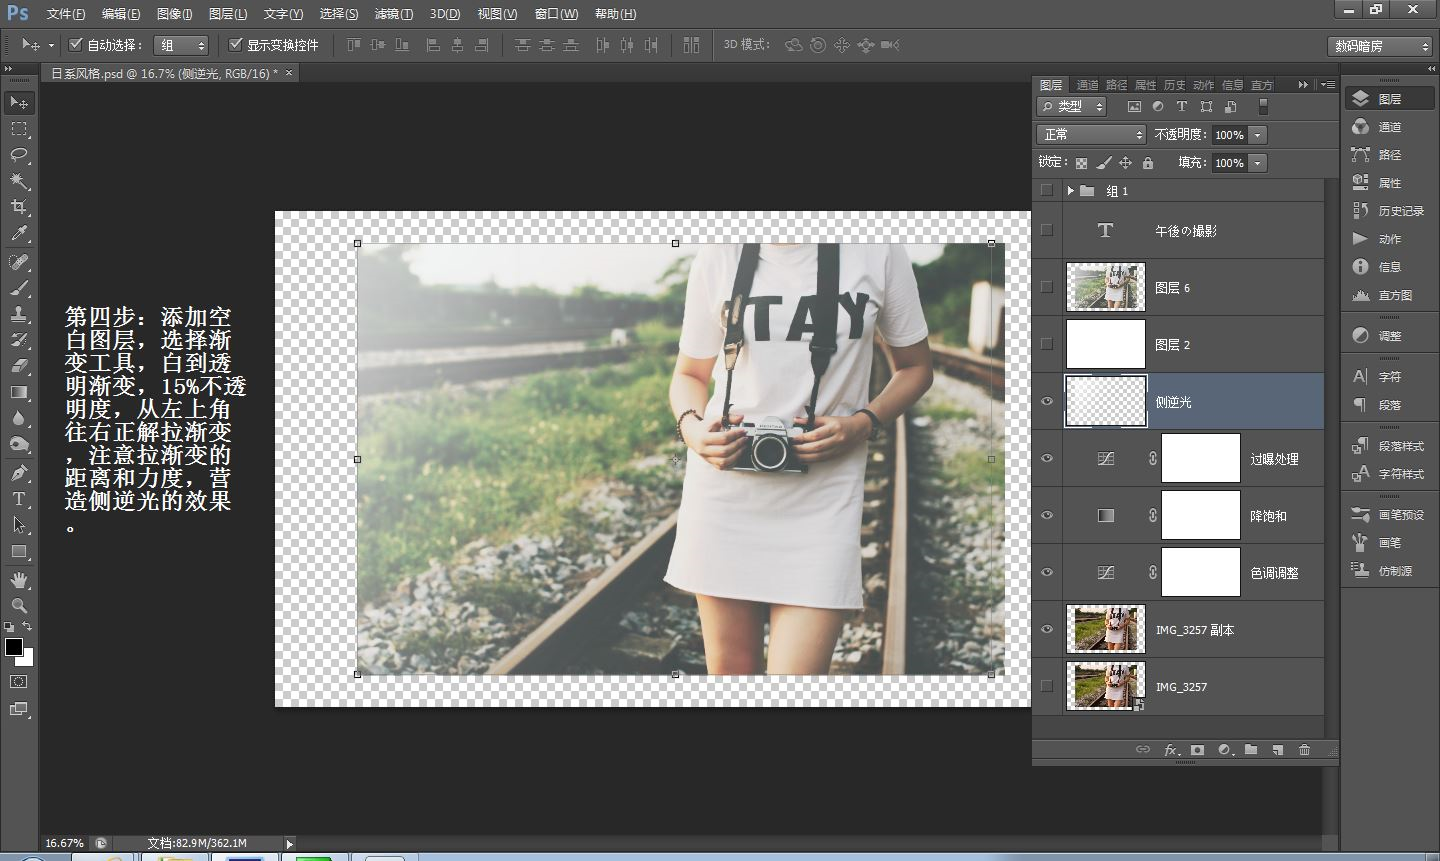Open the 历史记录 side panel

pos(1390,211)
